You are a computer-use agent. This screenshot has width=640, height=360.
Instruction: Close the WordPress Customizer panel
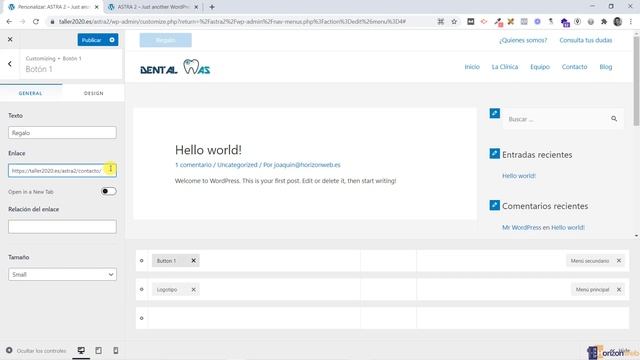point(10,40)
